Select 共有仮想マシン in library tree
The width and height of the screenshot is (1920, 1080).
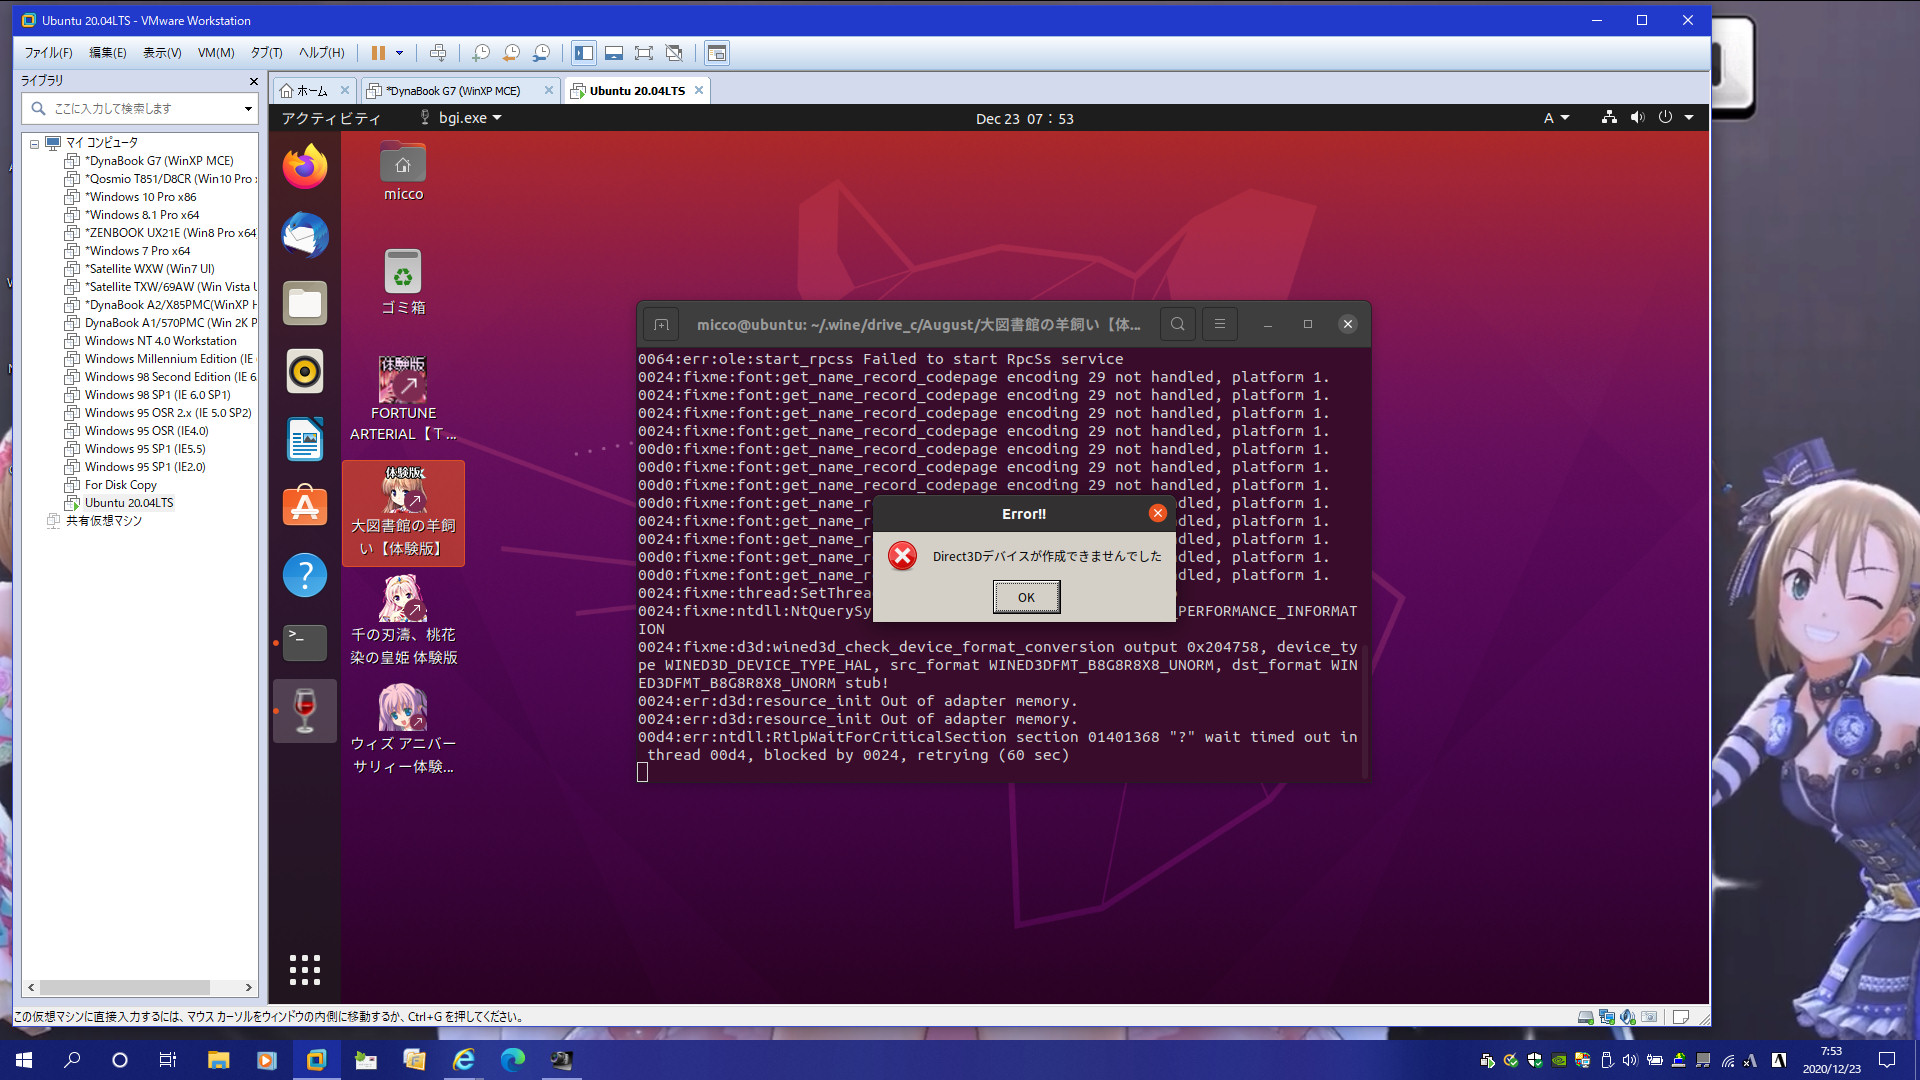[103, 521]
